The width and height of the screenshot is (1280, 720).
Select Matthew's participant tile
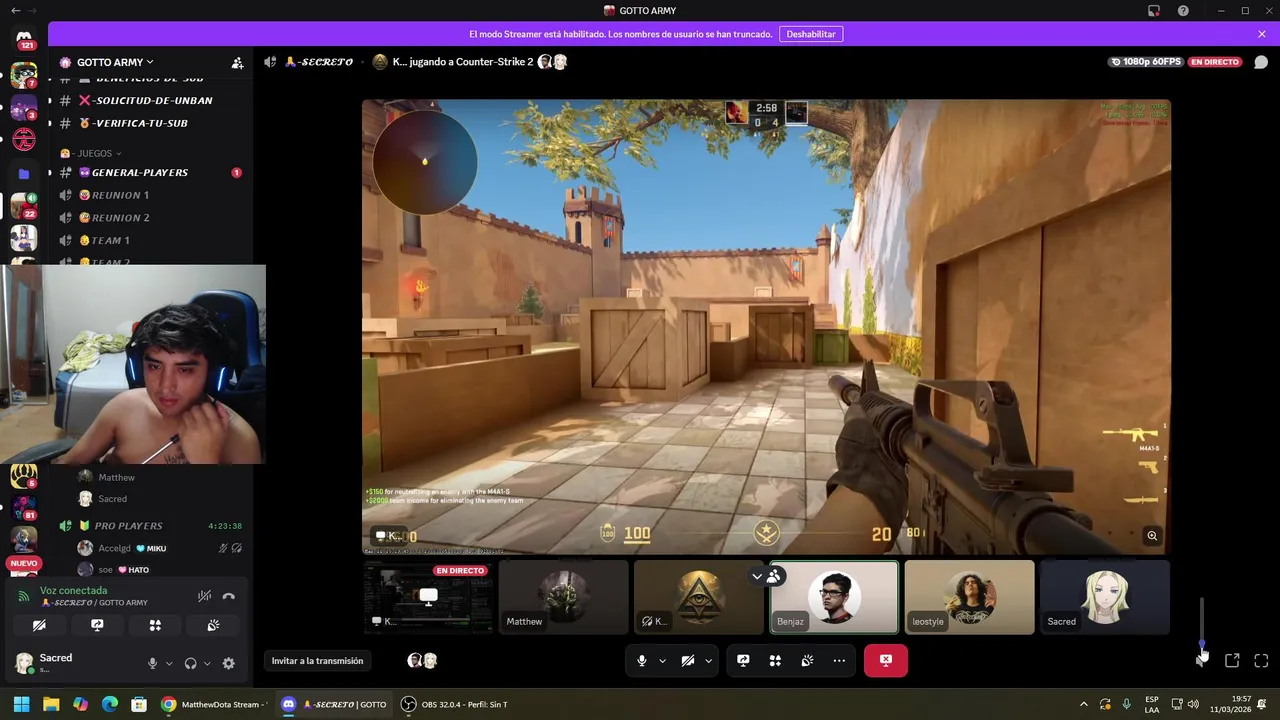pyautogui.click(x=564, y=597)
